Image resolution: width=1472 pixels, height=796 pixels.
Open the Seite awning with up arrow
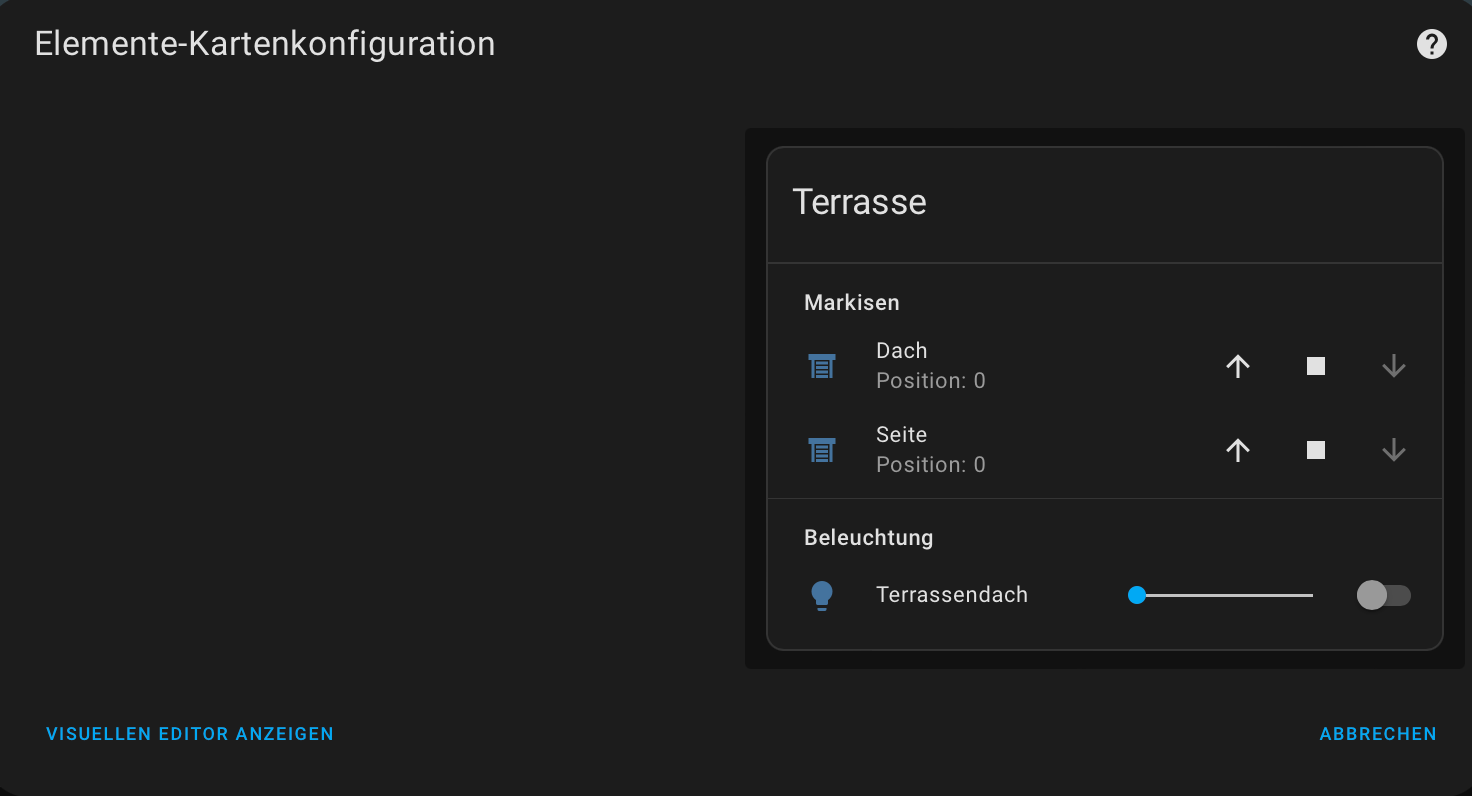pyautogui.click(x=1238, y=451)
